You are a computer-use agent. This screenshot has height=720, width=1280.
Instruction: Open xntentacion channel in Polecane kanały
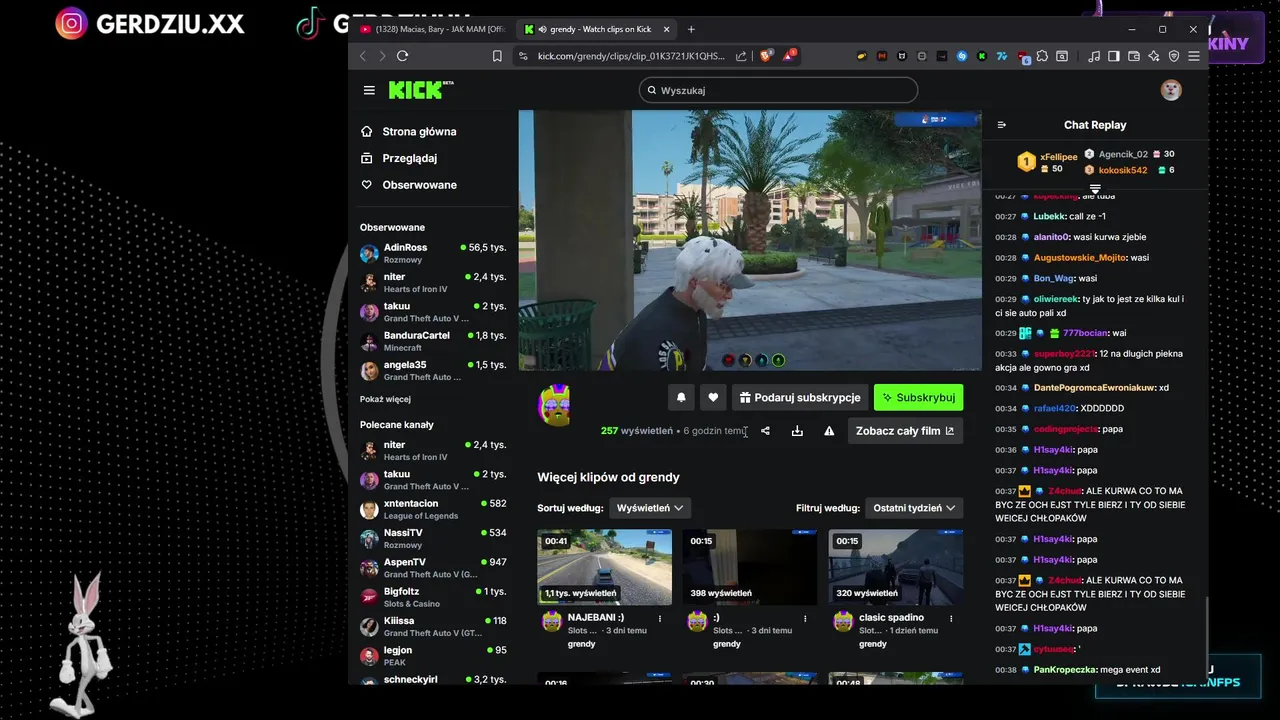(x=433, y=509)
